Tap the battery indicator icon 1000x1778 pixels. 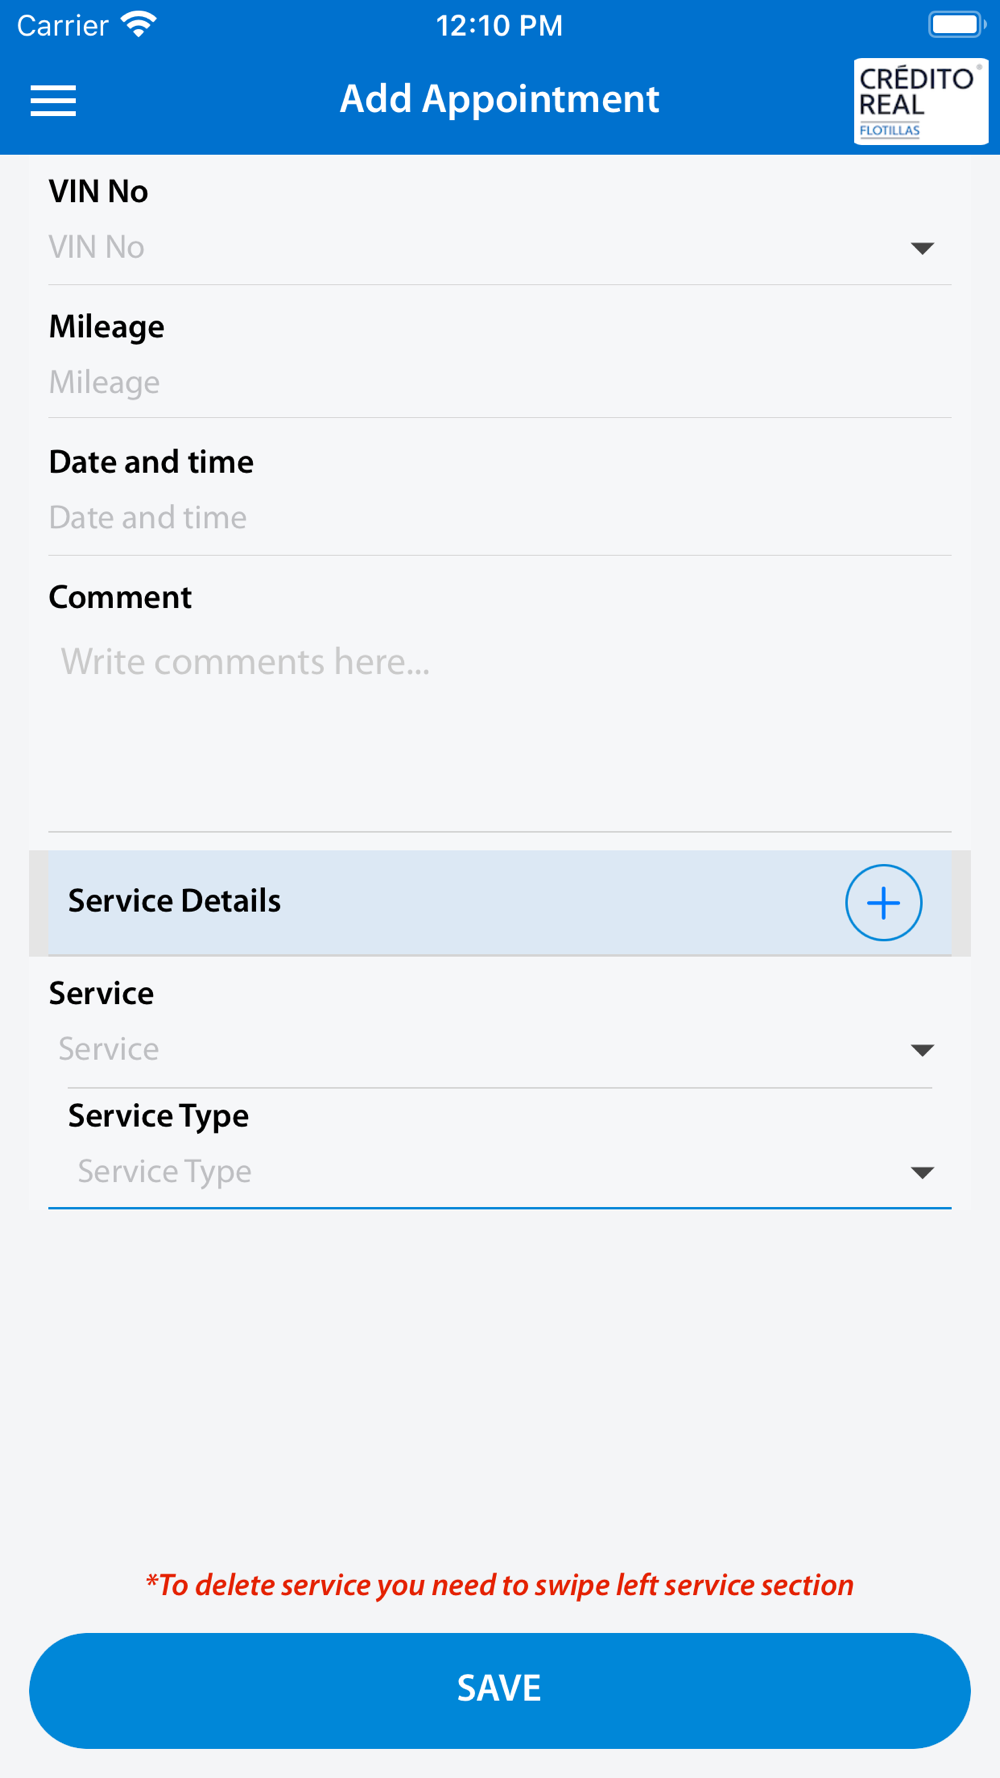click(x=955, y=24)
